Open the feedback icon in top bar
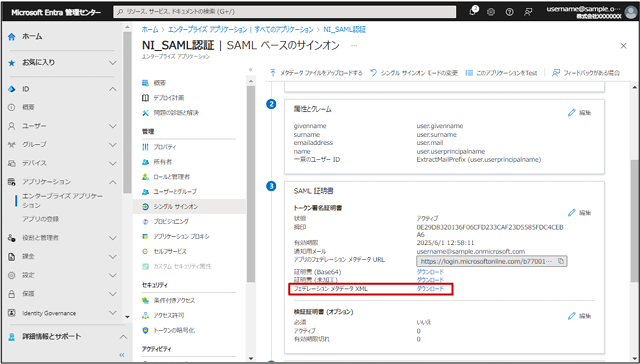 [528, 12]
